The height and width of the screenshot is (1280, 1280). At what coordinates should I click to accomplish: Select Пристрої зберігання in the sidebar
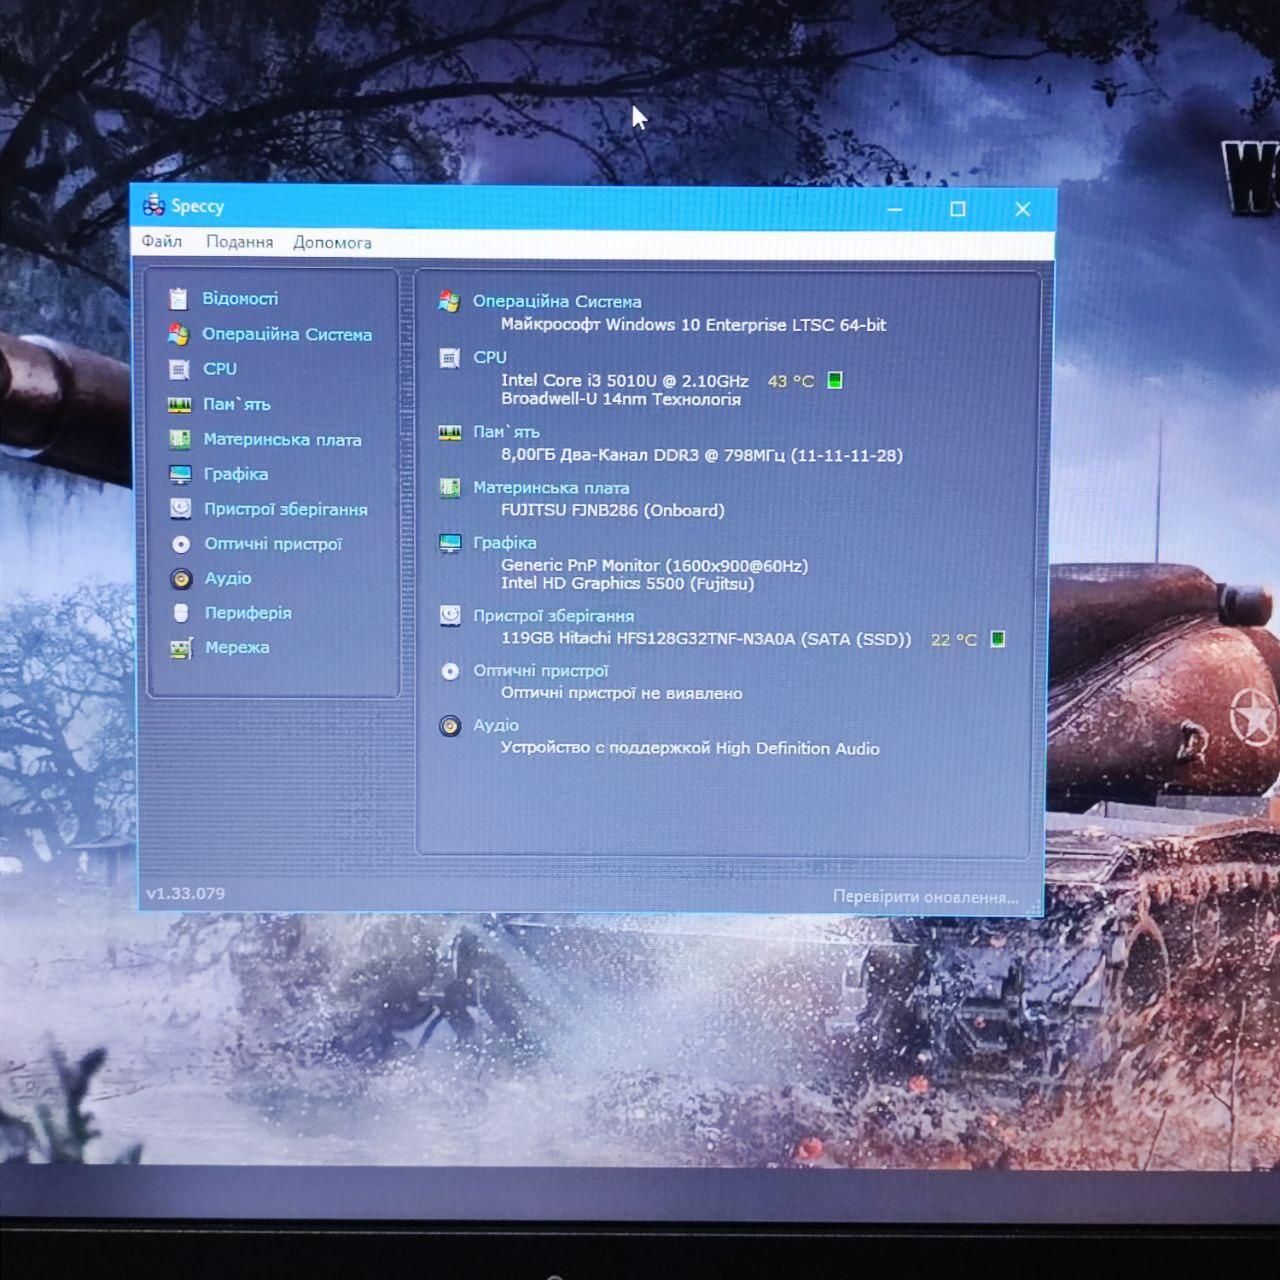point(286,509)
